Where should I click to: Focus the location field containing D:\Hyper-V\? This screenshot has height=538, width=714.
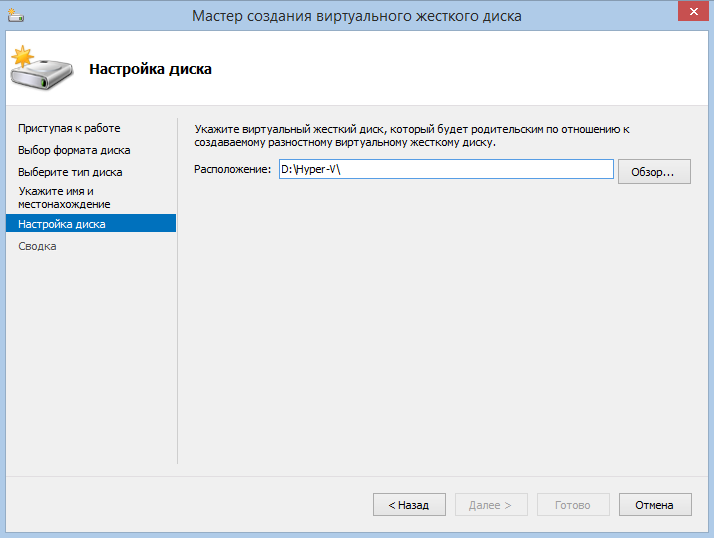coord(445,170)
